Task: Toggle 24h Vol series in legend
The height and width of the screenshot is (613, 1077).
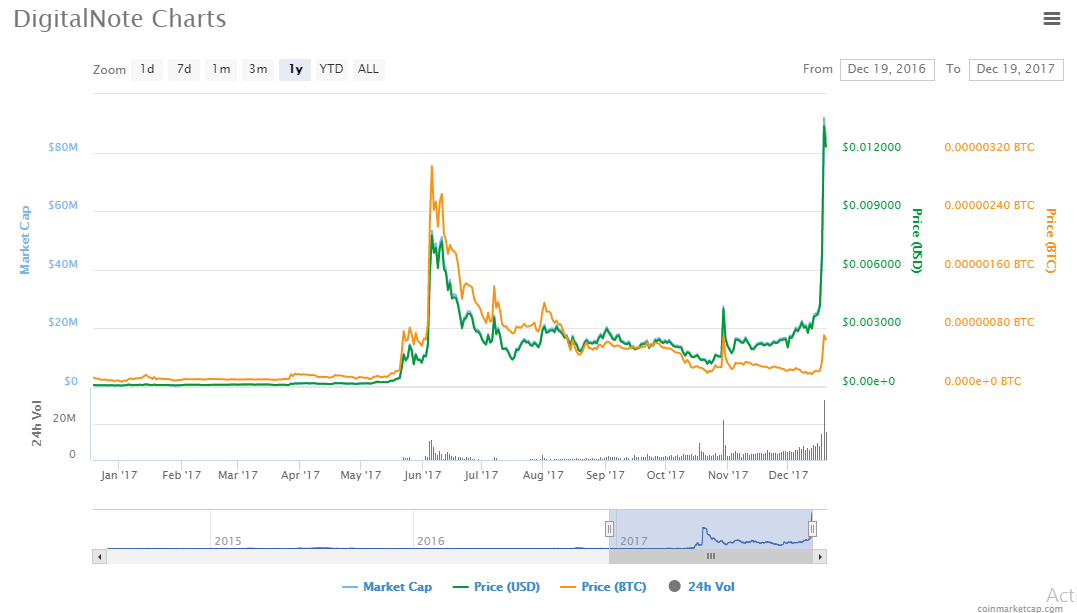Action: 701,587
